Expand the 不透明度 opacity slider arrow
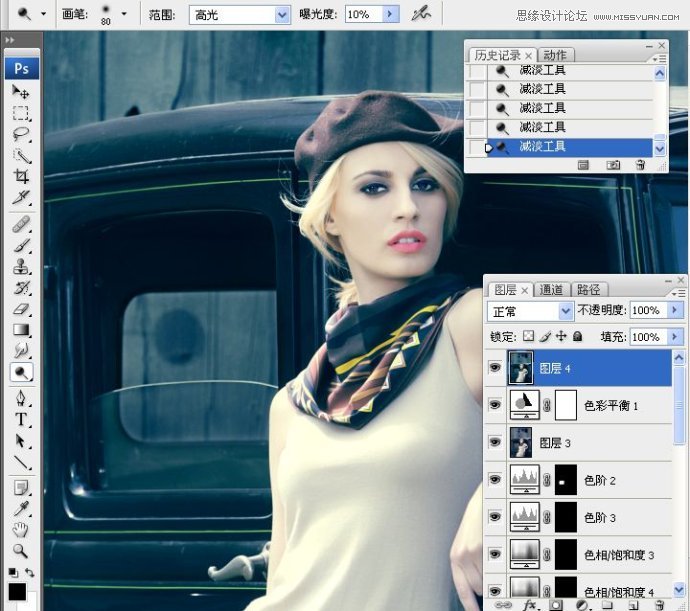The height and width of the screenshot is (611, 690). click(675, 311)
